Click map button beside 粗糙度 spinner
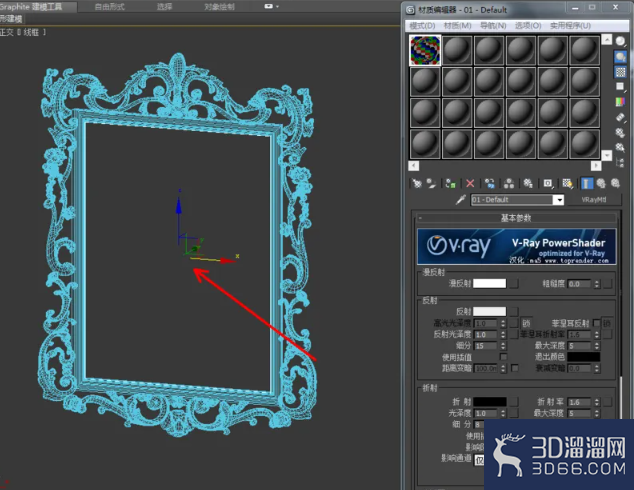 point(607,284)
